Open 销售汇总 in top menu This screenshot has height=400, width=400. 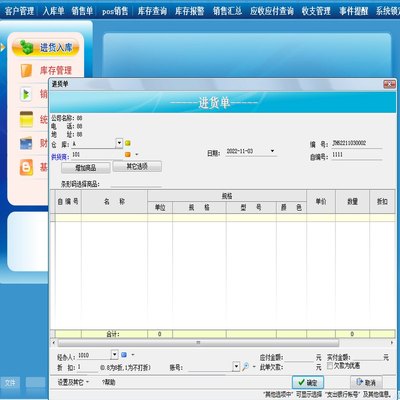click(227, 11)
